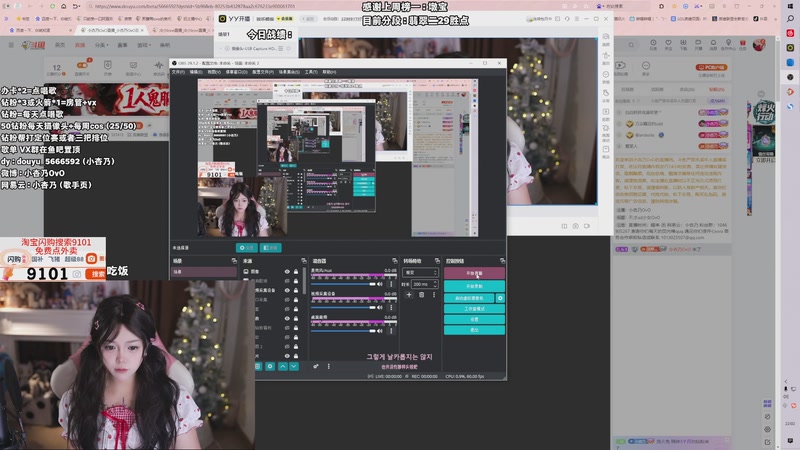Toggle 工作室模式 button in OBS controls
This screenshot has height=450, width=800.
pos(474,309)
